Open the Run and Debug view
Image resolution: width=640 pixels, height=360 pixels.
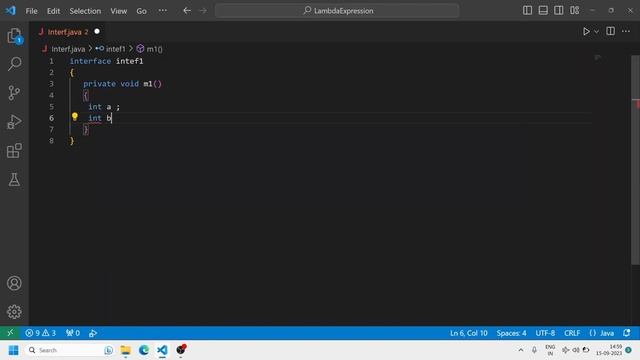(x=14, y=122)
